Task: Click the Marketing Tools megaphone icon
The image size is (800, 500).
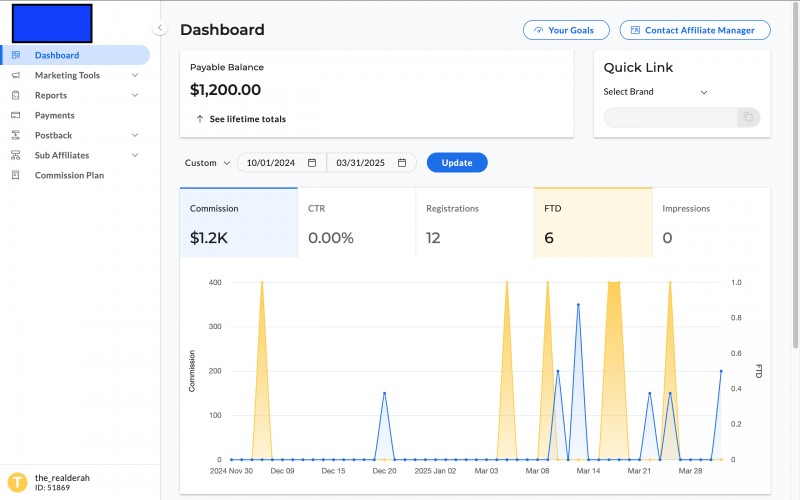Action: (15, 75)
